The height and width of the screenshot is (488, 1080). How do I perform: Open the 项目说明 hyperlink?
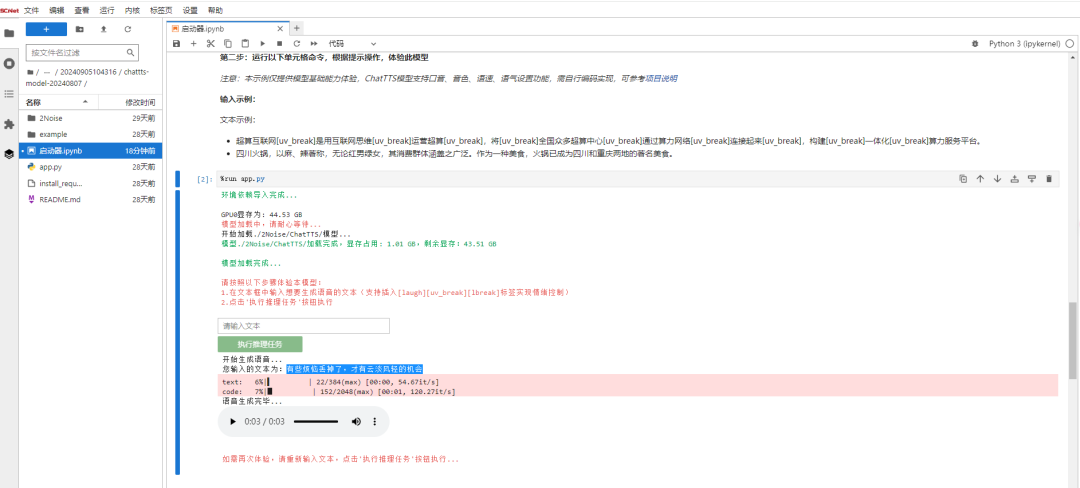coord(661,77)
